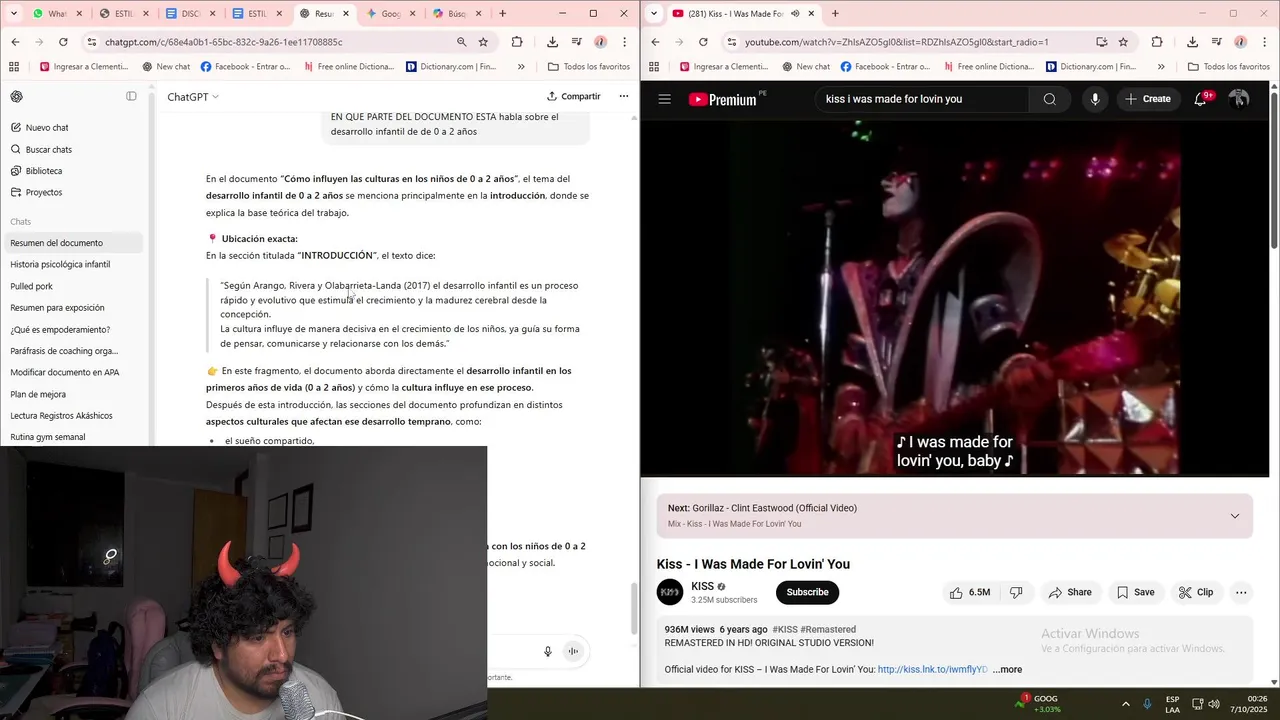Start ChatGPT voice mode waveform button

click(x=573, y=651)
